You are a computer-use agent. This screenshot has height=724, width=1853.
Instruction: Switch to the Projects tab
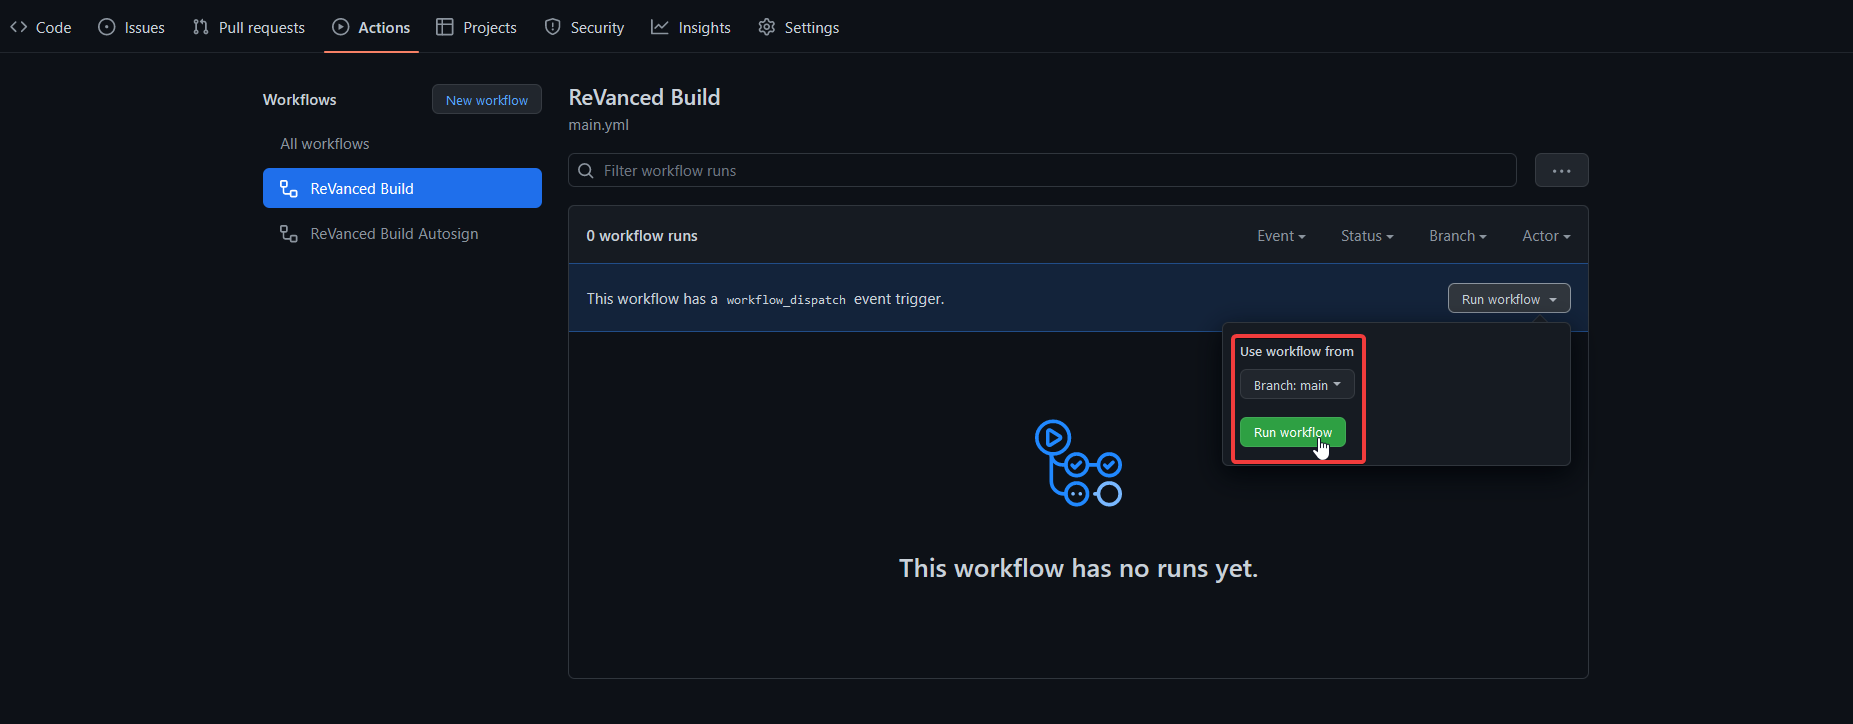477,27
